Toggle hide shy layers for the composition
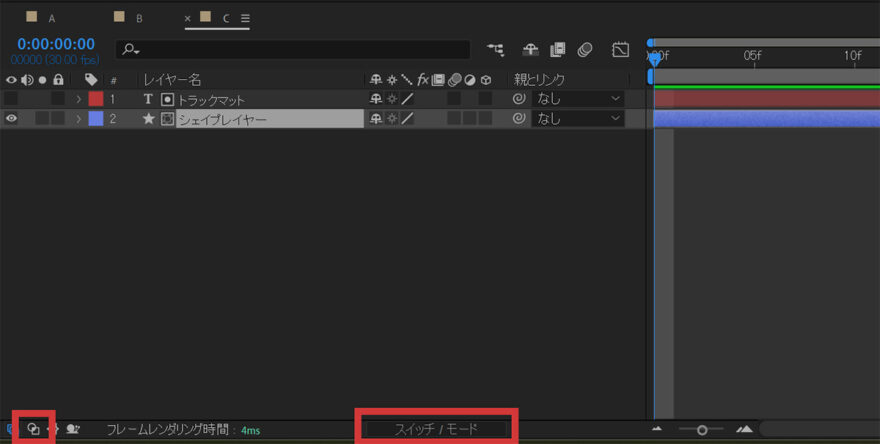The width and height of the screenshot is (880, 444). pyautogui.click(x=530, y=51)
